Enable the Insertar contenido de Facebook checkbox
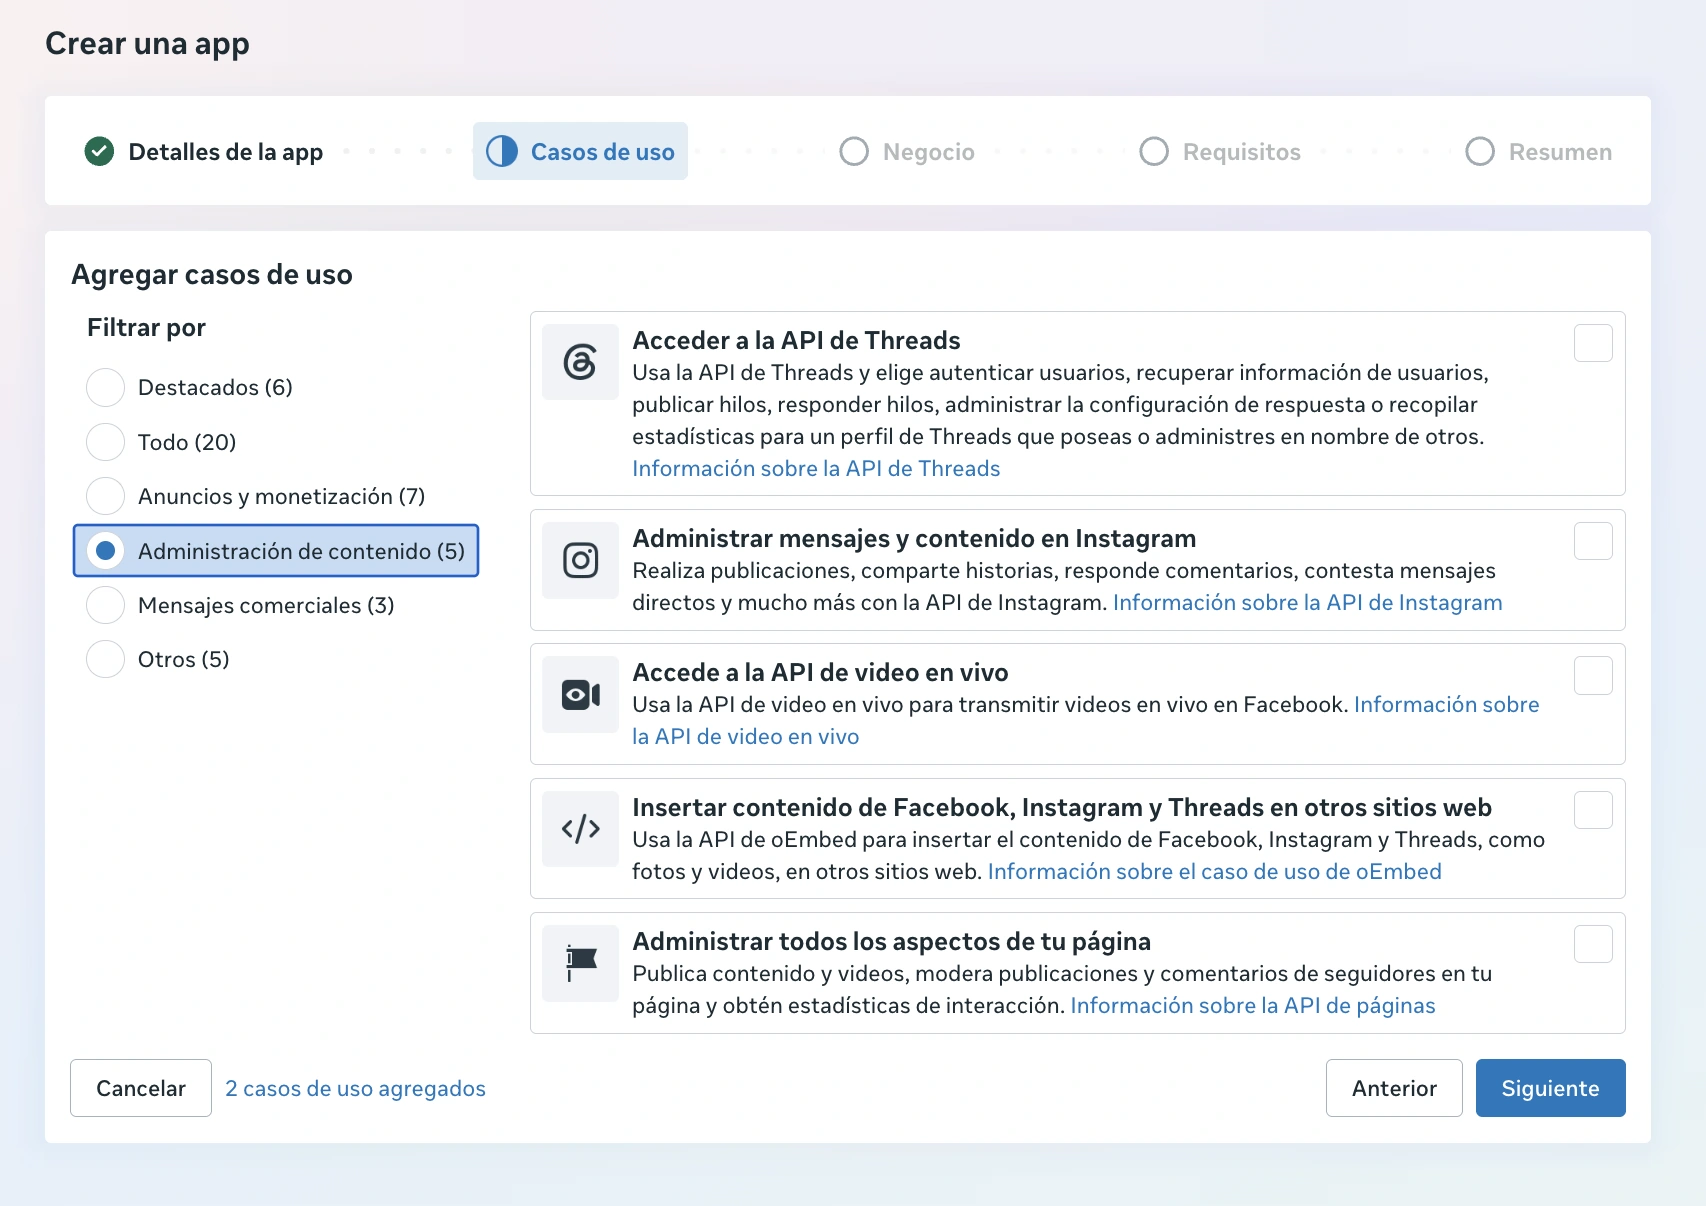This screenshot has width=1706, height=1206. [1593, 810]
